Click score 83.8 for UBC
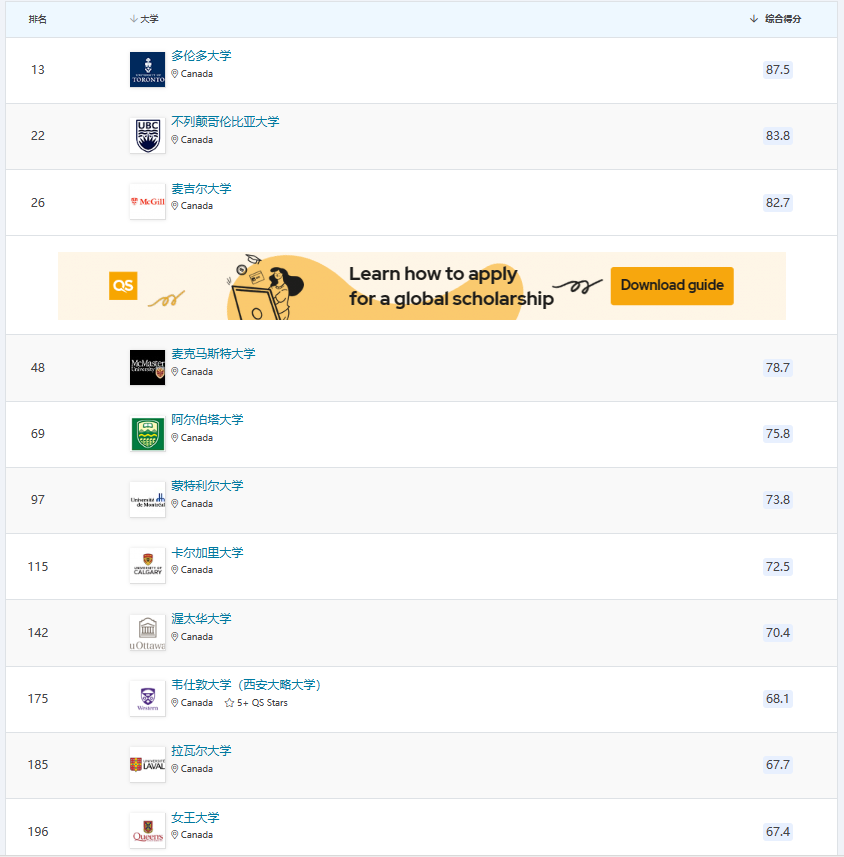The width and height of the screenshot is (844, 857). 777,136
